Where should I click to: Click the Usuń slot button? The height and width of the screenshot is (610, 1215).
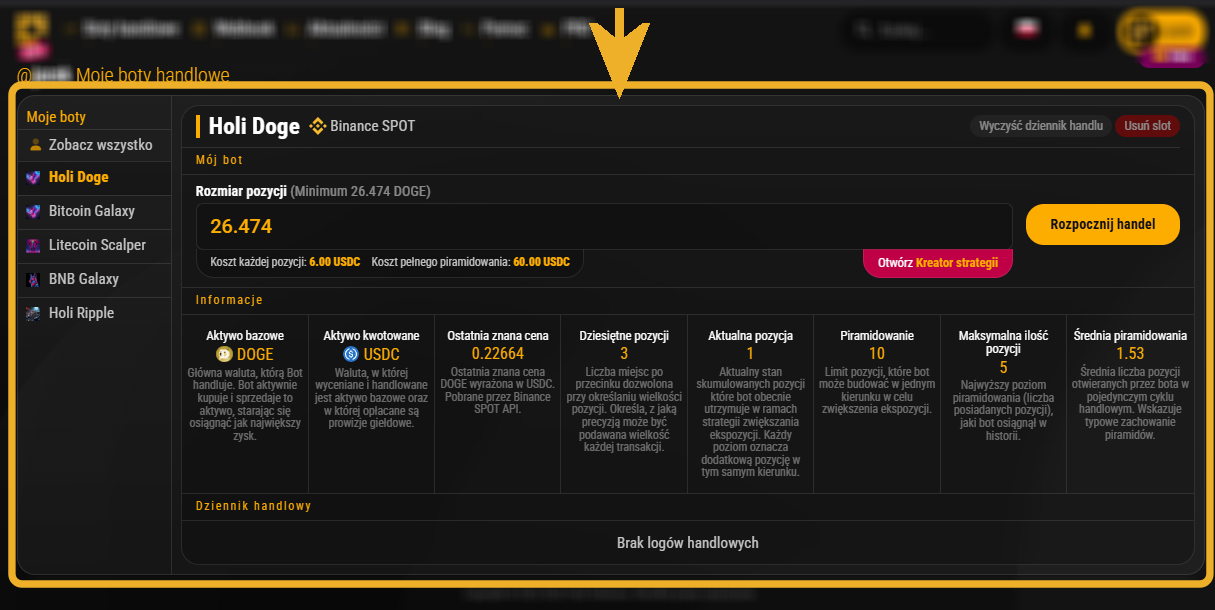point(1148,126)
